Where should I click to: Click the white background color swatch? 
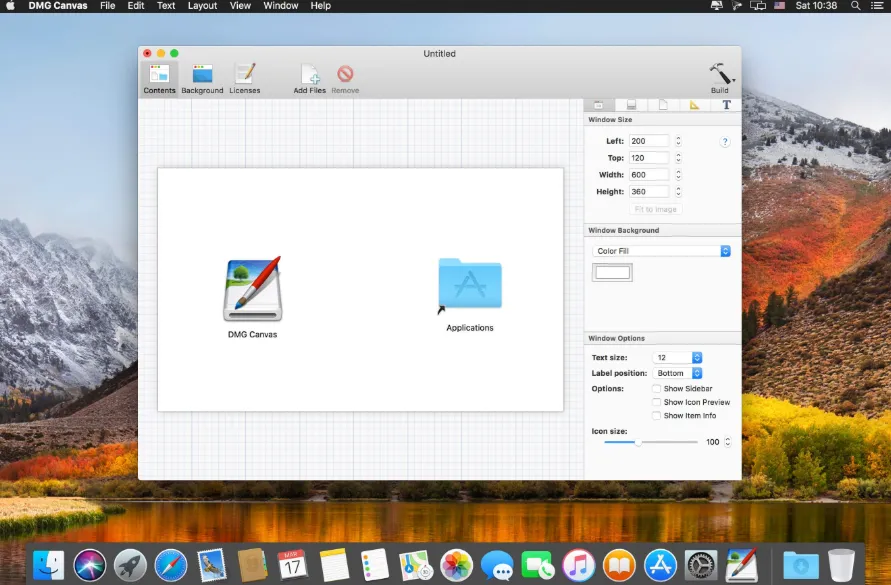coord(612,272)
